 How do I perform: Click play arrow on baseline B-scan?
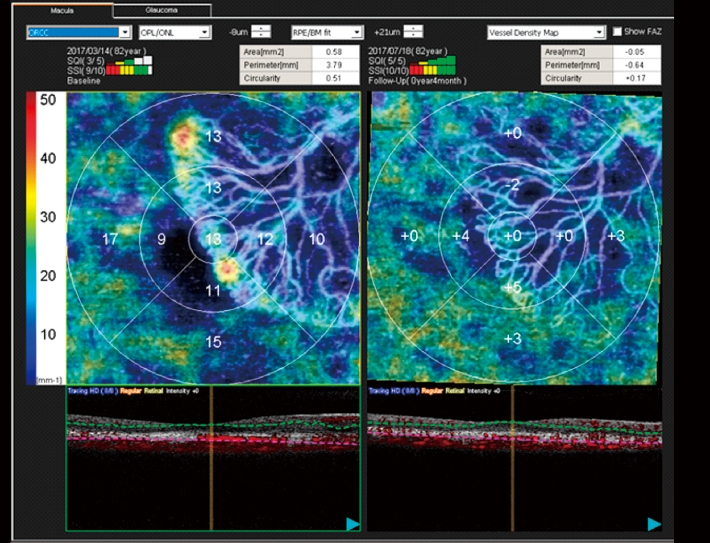click(349, 523)
